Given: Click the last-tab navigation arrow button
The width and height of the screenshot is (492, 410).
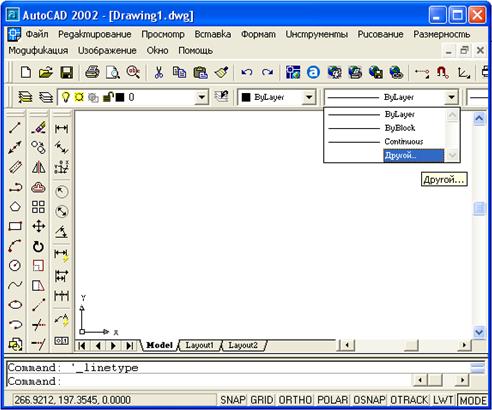Looking at the screenshot, I should pos(129,346).
